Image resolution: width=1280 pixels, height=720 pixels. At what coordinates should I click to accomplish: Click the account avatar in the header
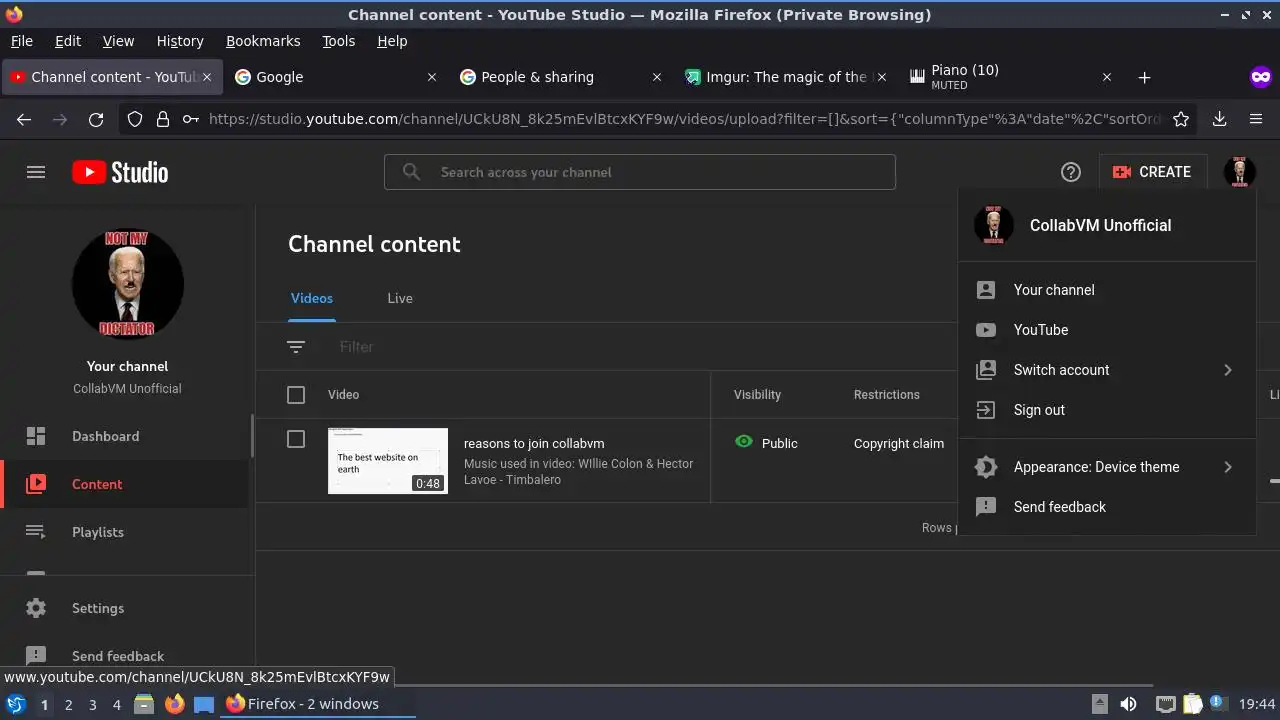tap(1240, 172)
